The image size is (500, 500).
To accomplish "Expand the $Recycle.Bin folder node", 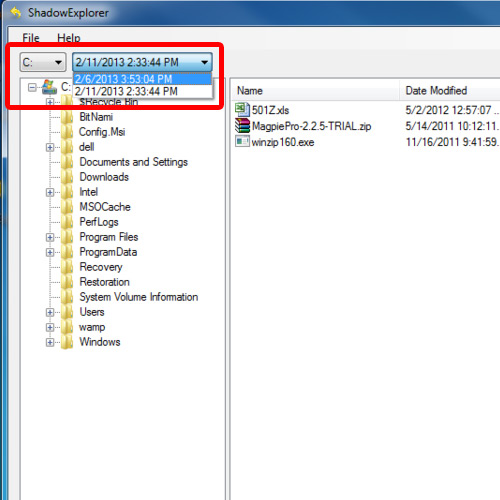I will coord(50,102).
